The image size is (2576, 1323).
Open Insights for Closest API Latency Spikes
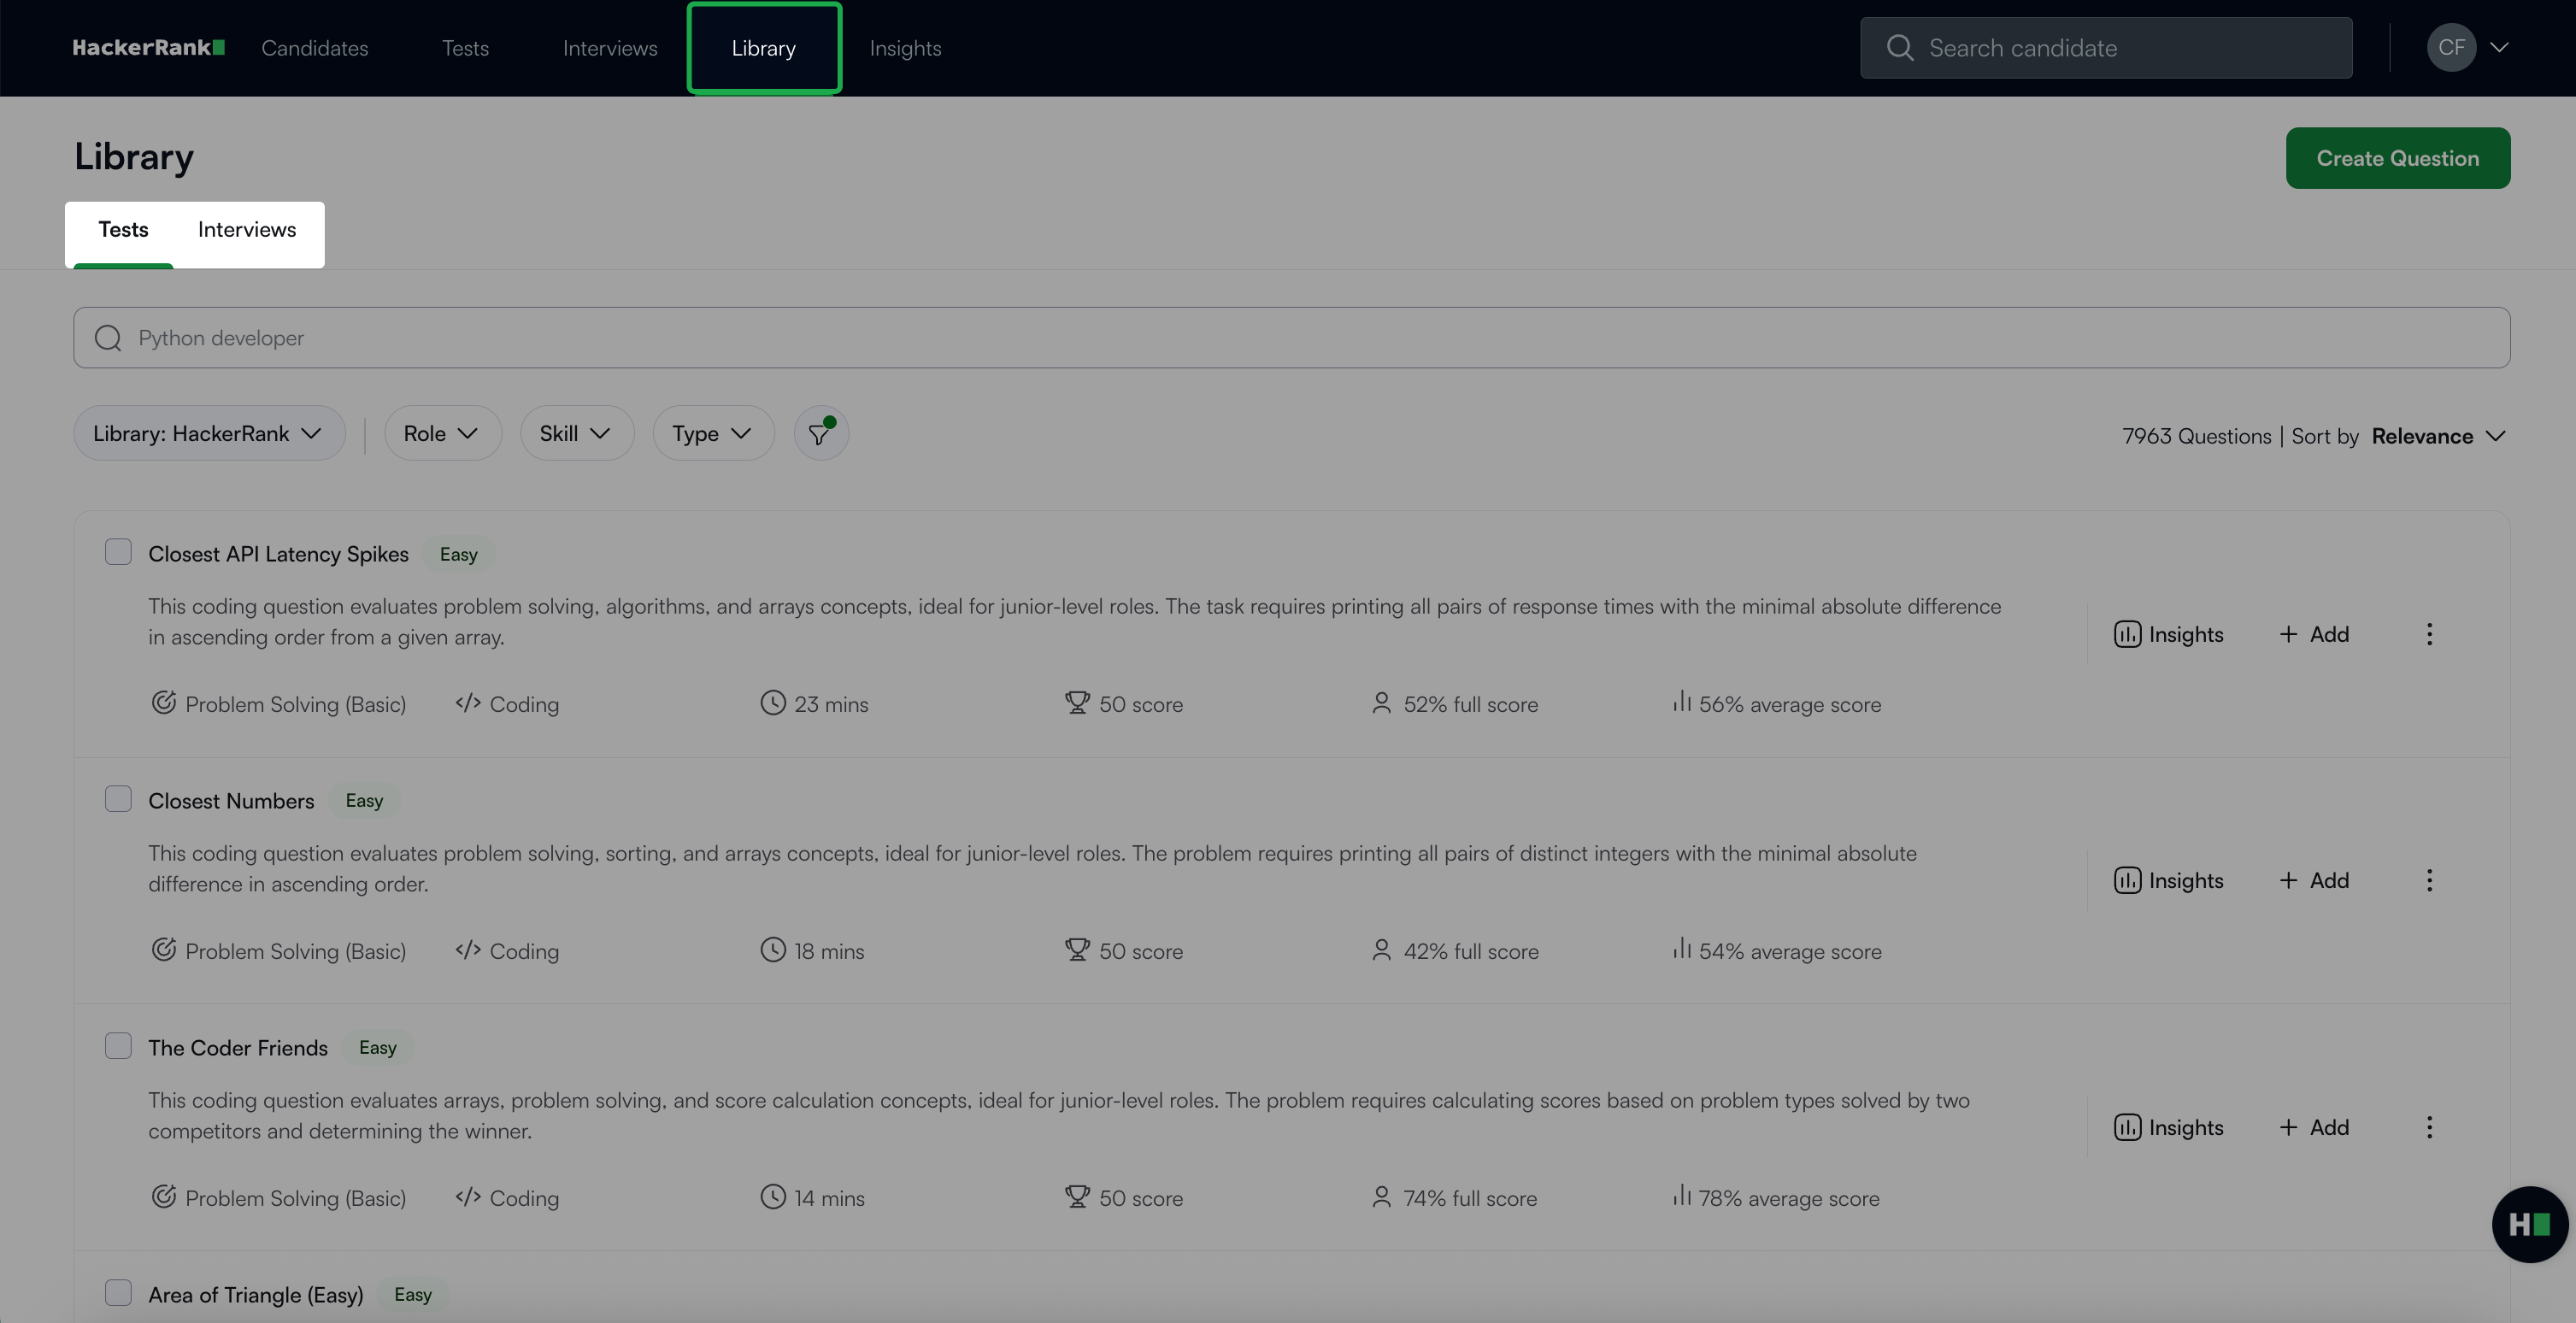(x=2168, y=634)
